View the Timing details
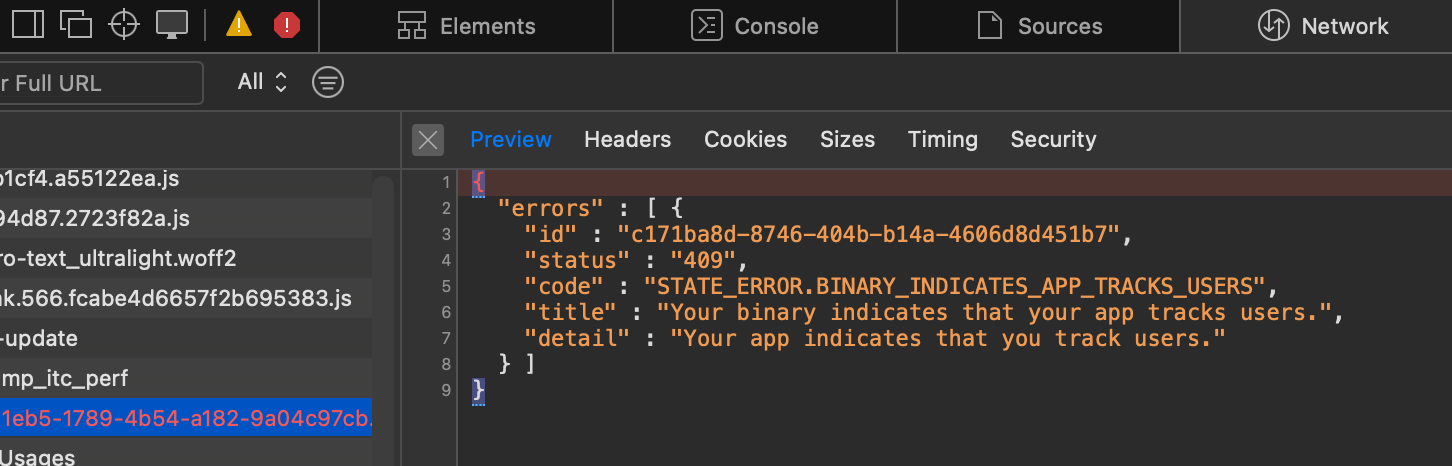The height and width of the screenshot is (466, 1452). pyautogui.click(x=942, y=140)
